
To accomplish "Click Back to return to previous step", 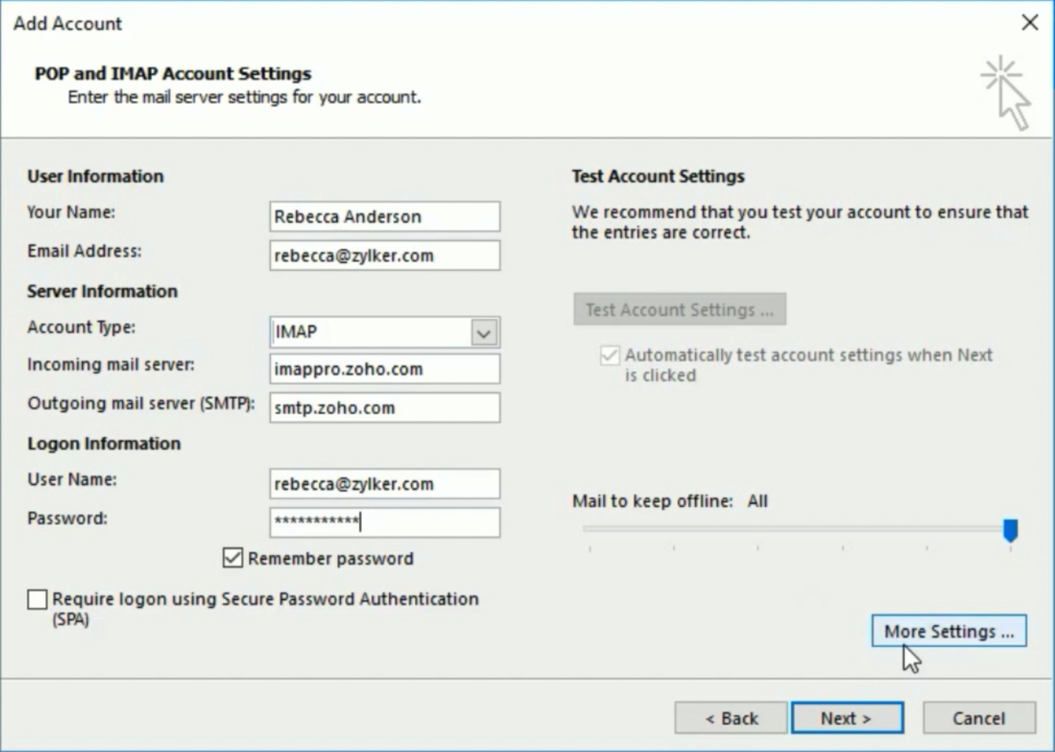I will [x=731, y=717].
